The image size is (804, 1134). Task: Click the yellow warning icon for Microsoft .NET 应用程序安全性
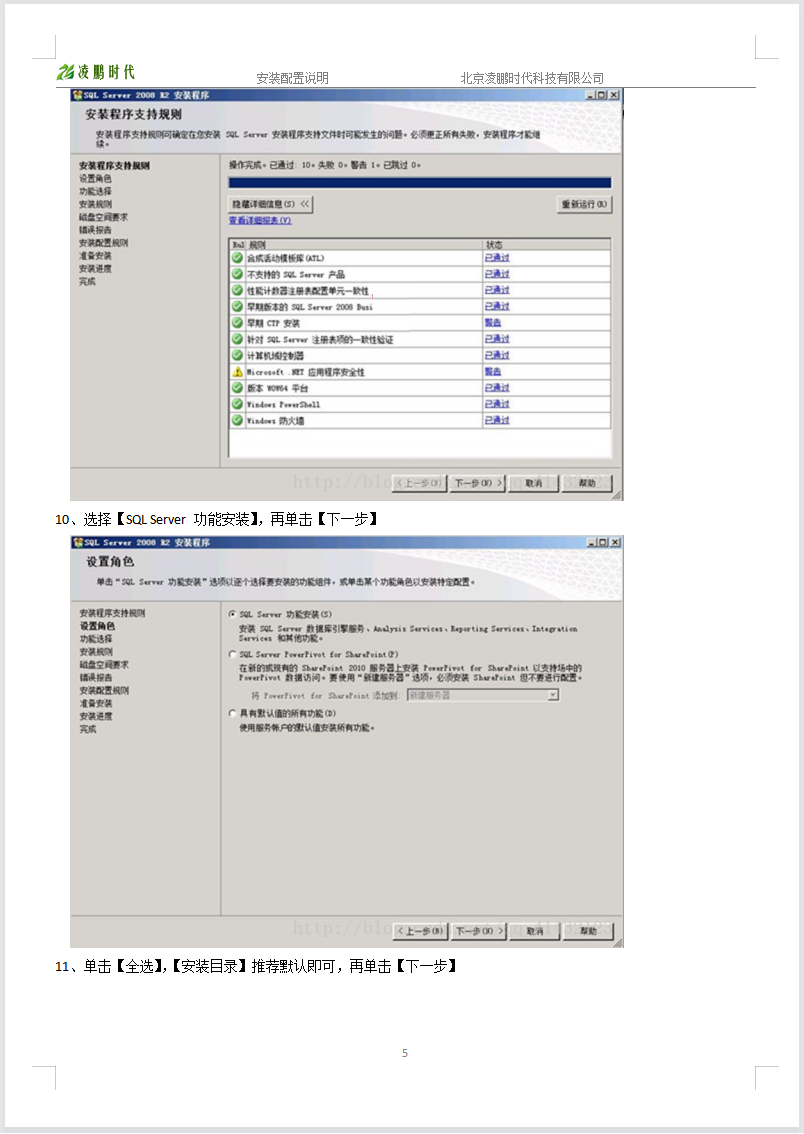(x=237, y=372)
